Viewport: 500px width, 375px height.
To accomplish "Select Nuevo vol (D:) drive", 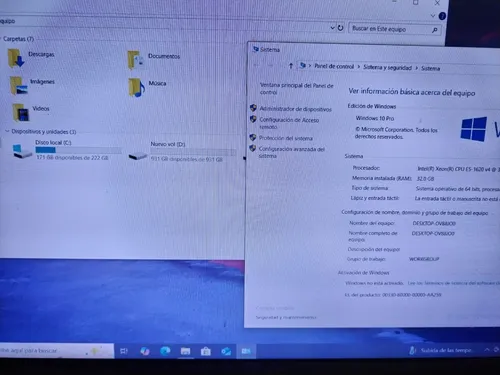I will (x=182, y=152).
